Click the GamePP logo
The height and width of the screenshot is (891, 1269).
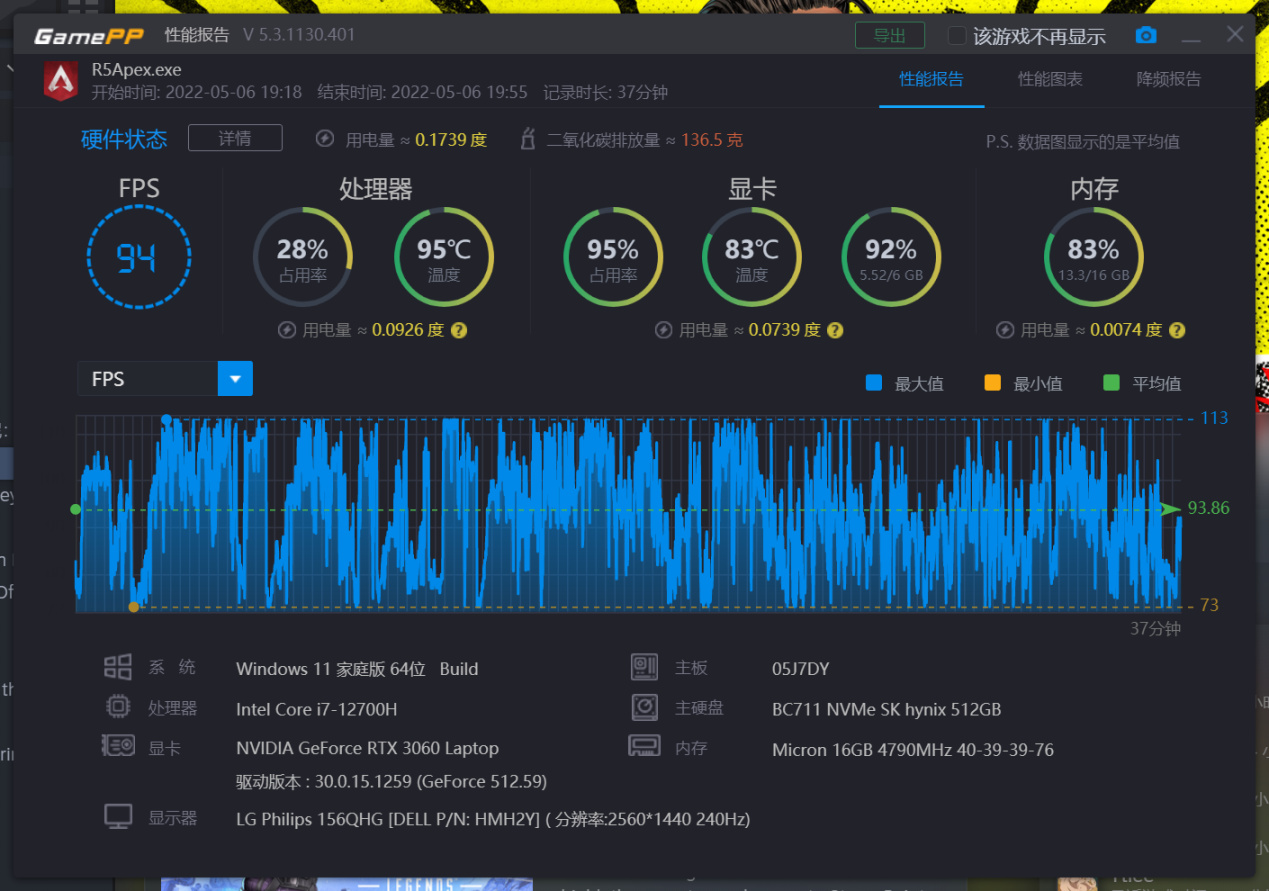coord(89,36)
